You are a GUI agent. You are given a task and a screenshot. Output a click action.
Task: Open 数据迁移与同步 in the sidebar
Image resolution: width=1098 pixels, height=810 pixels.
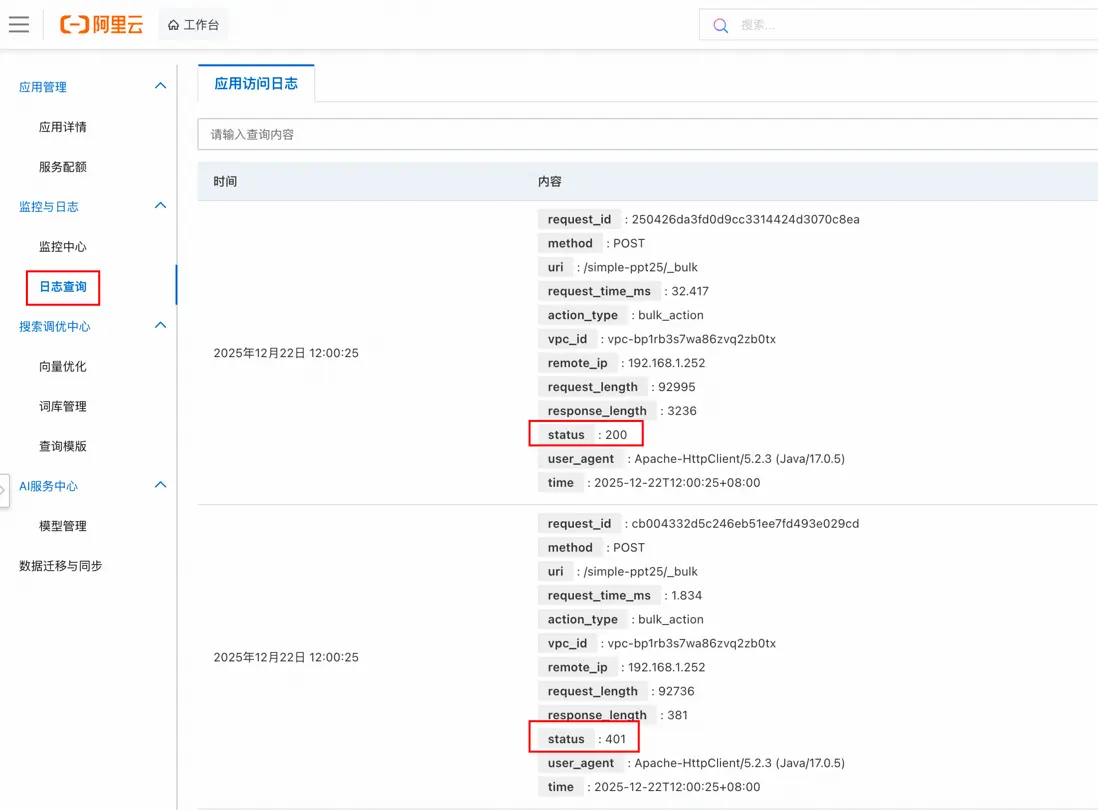coord(61,566)
